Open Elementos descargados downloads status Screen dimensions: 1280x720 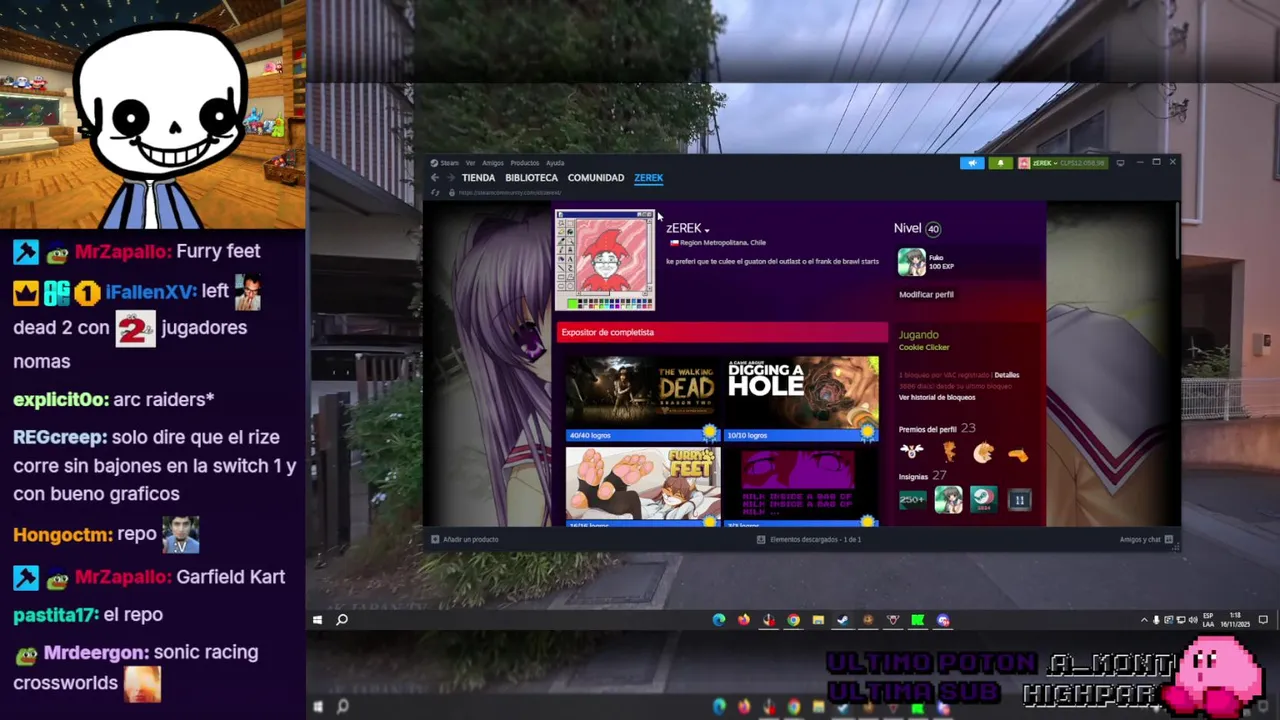(809, 540)
